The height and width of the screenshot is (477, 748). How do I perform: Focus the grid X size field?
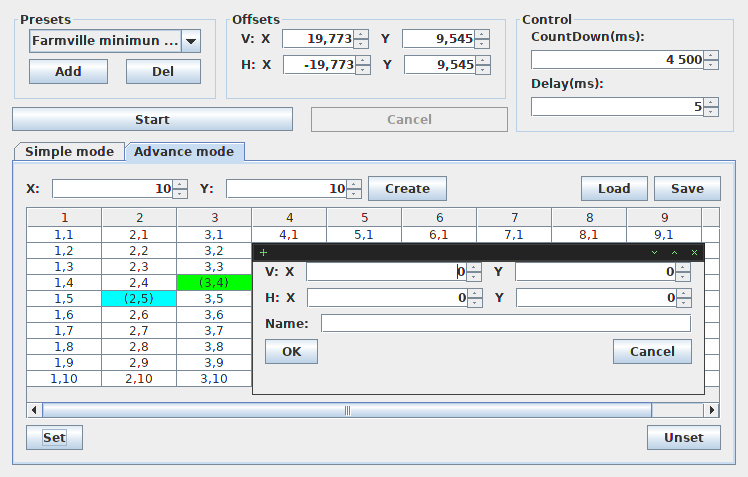[112, 189]
